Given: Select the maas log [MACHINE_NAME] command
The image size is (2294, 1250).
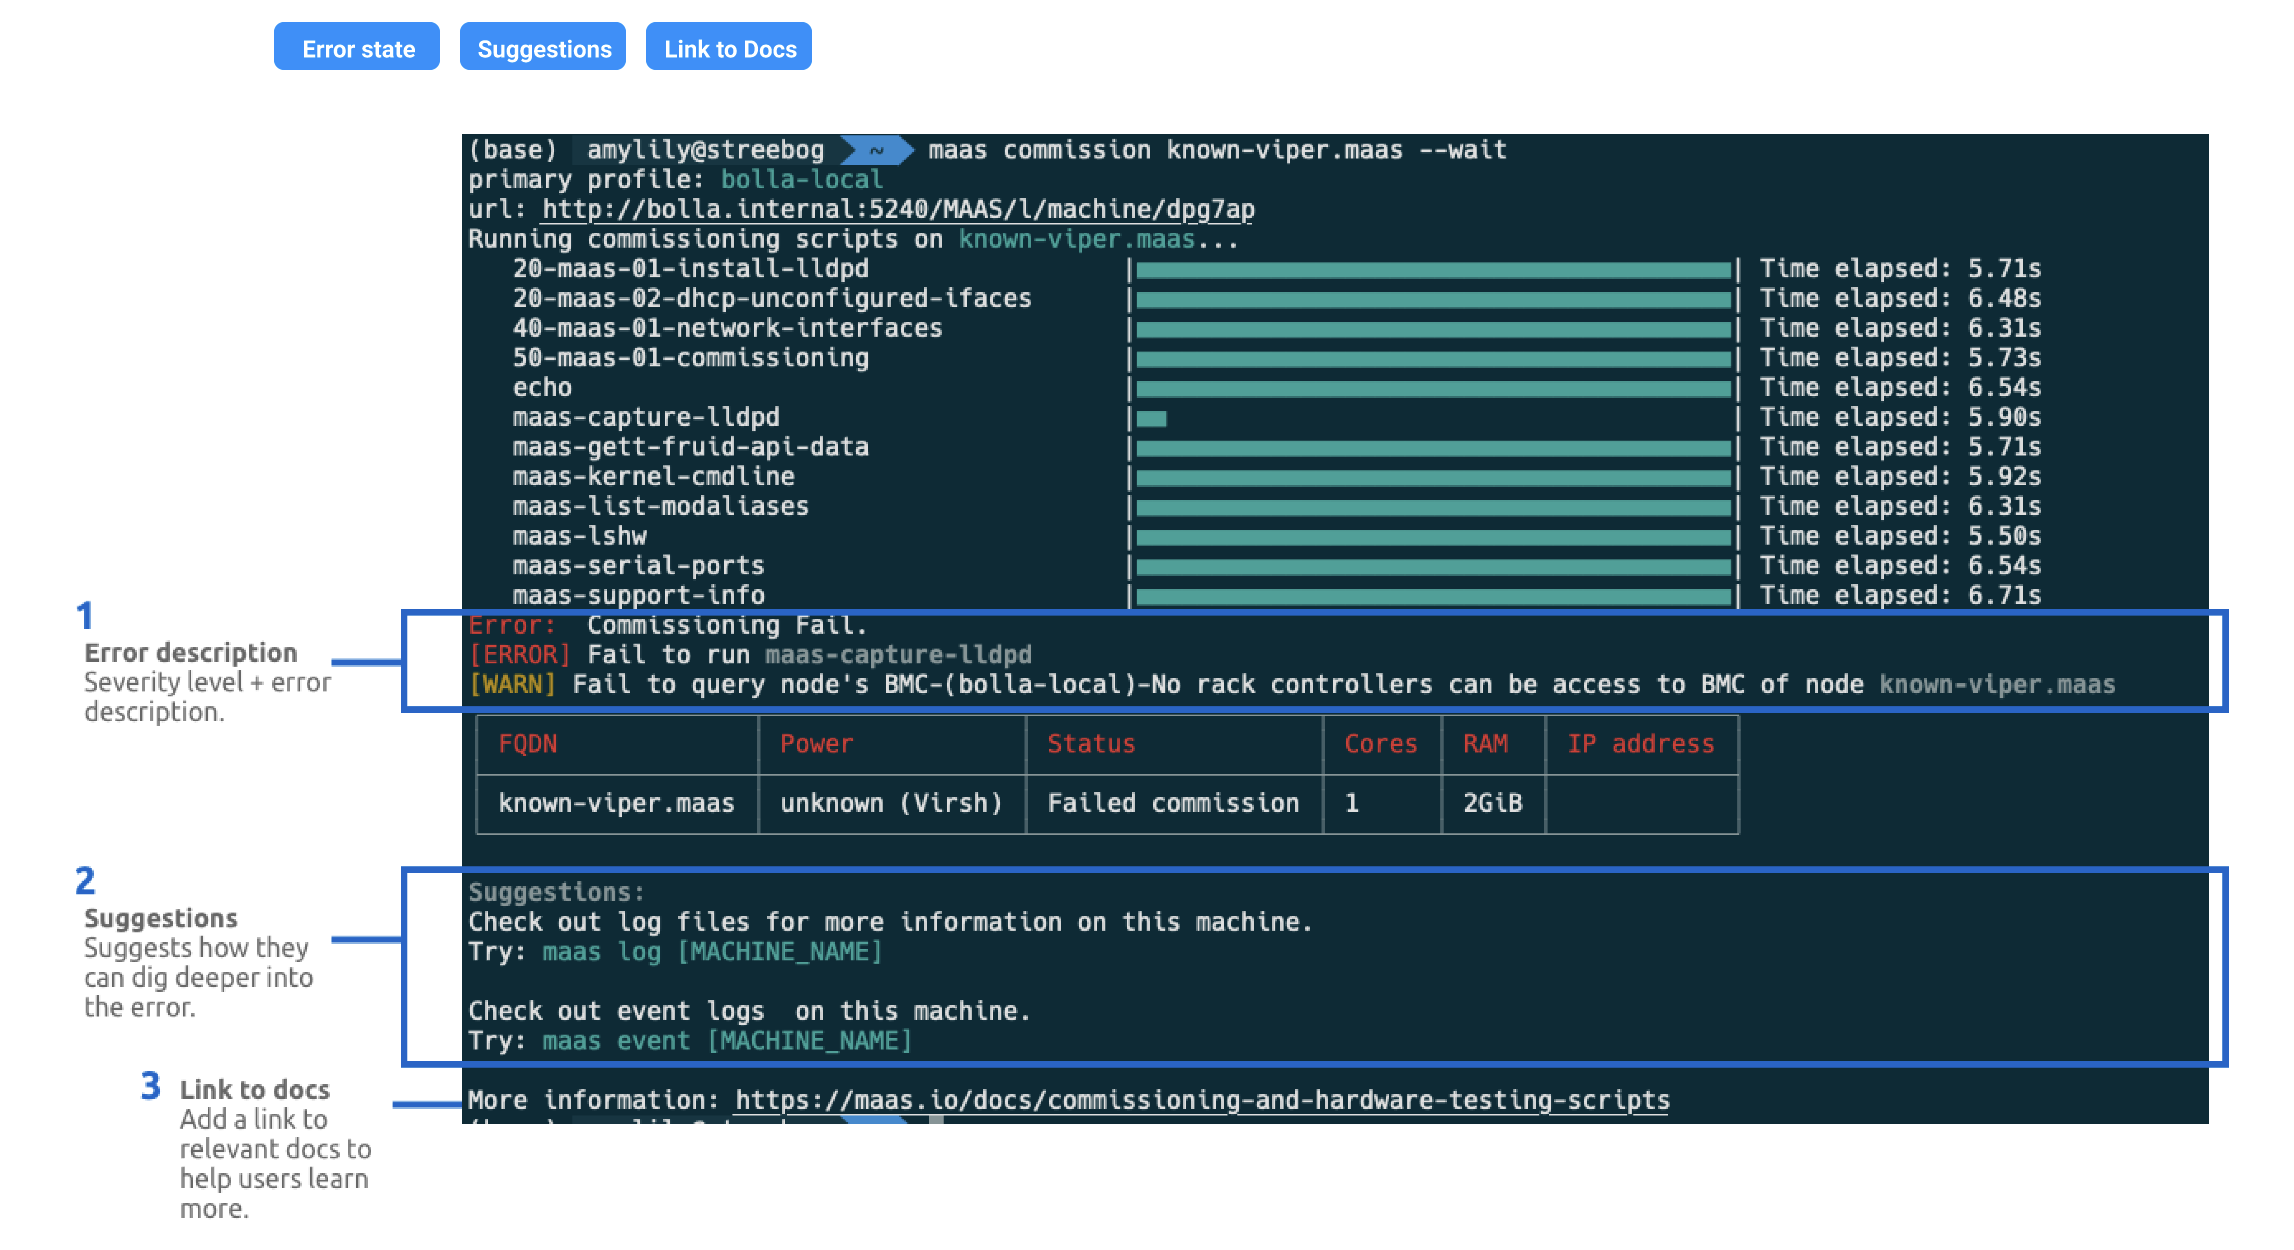Looking at the screenshot, I should pyautogui.click(x=712, y=952).
